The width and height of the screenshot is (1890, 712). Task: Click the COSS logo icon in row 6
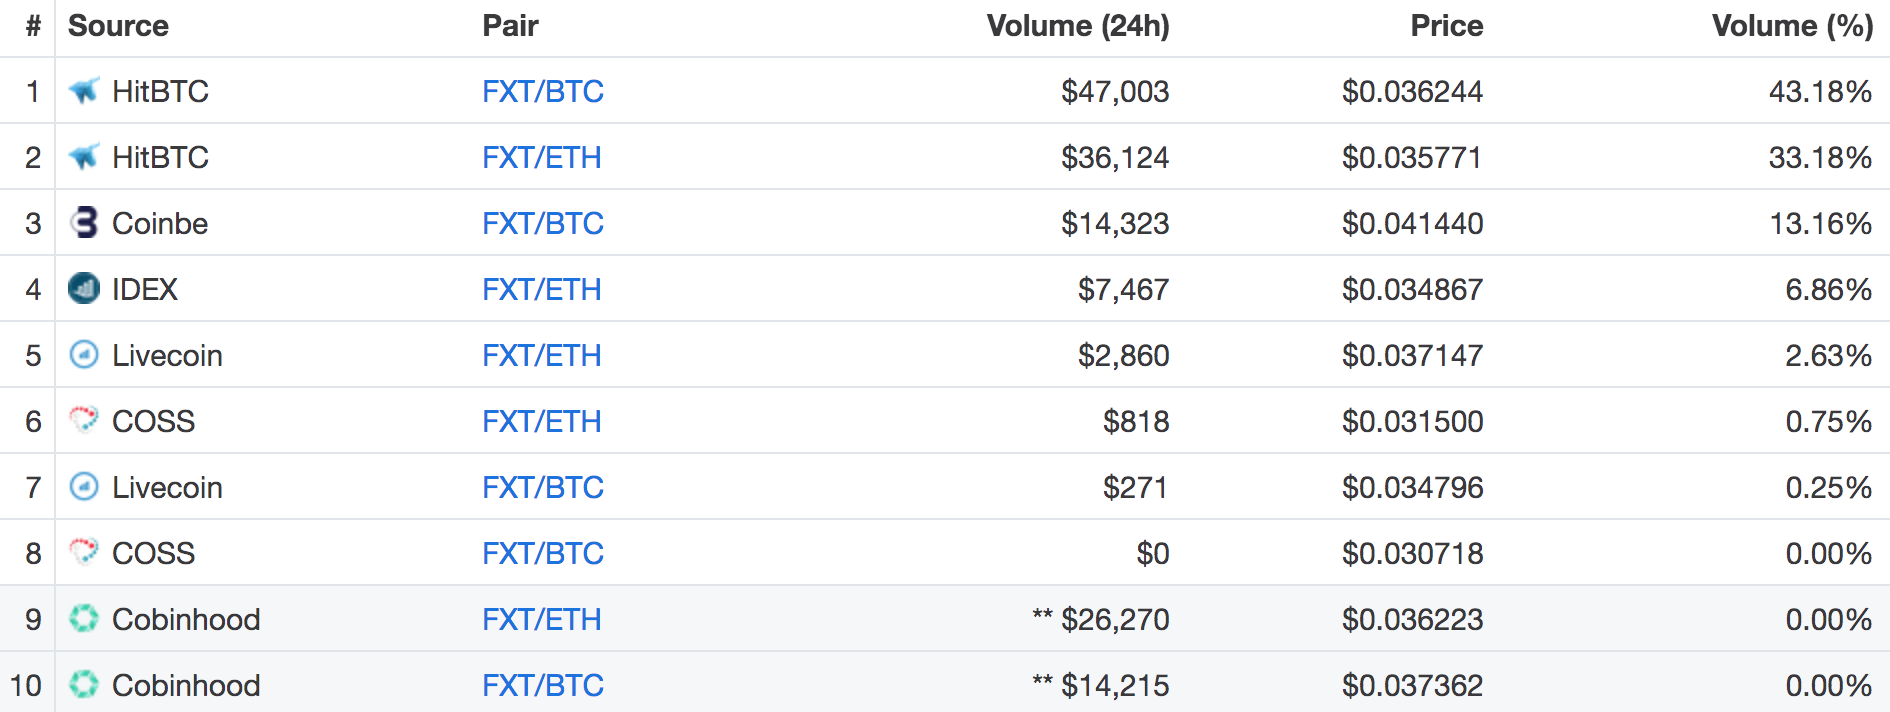[x=84, y=419]
